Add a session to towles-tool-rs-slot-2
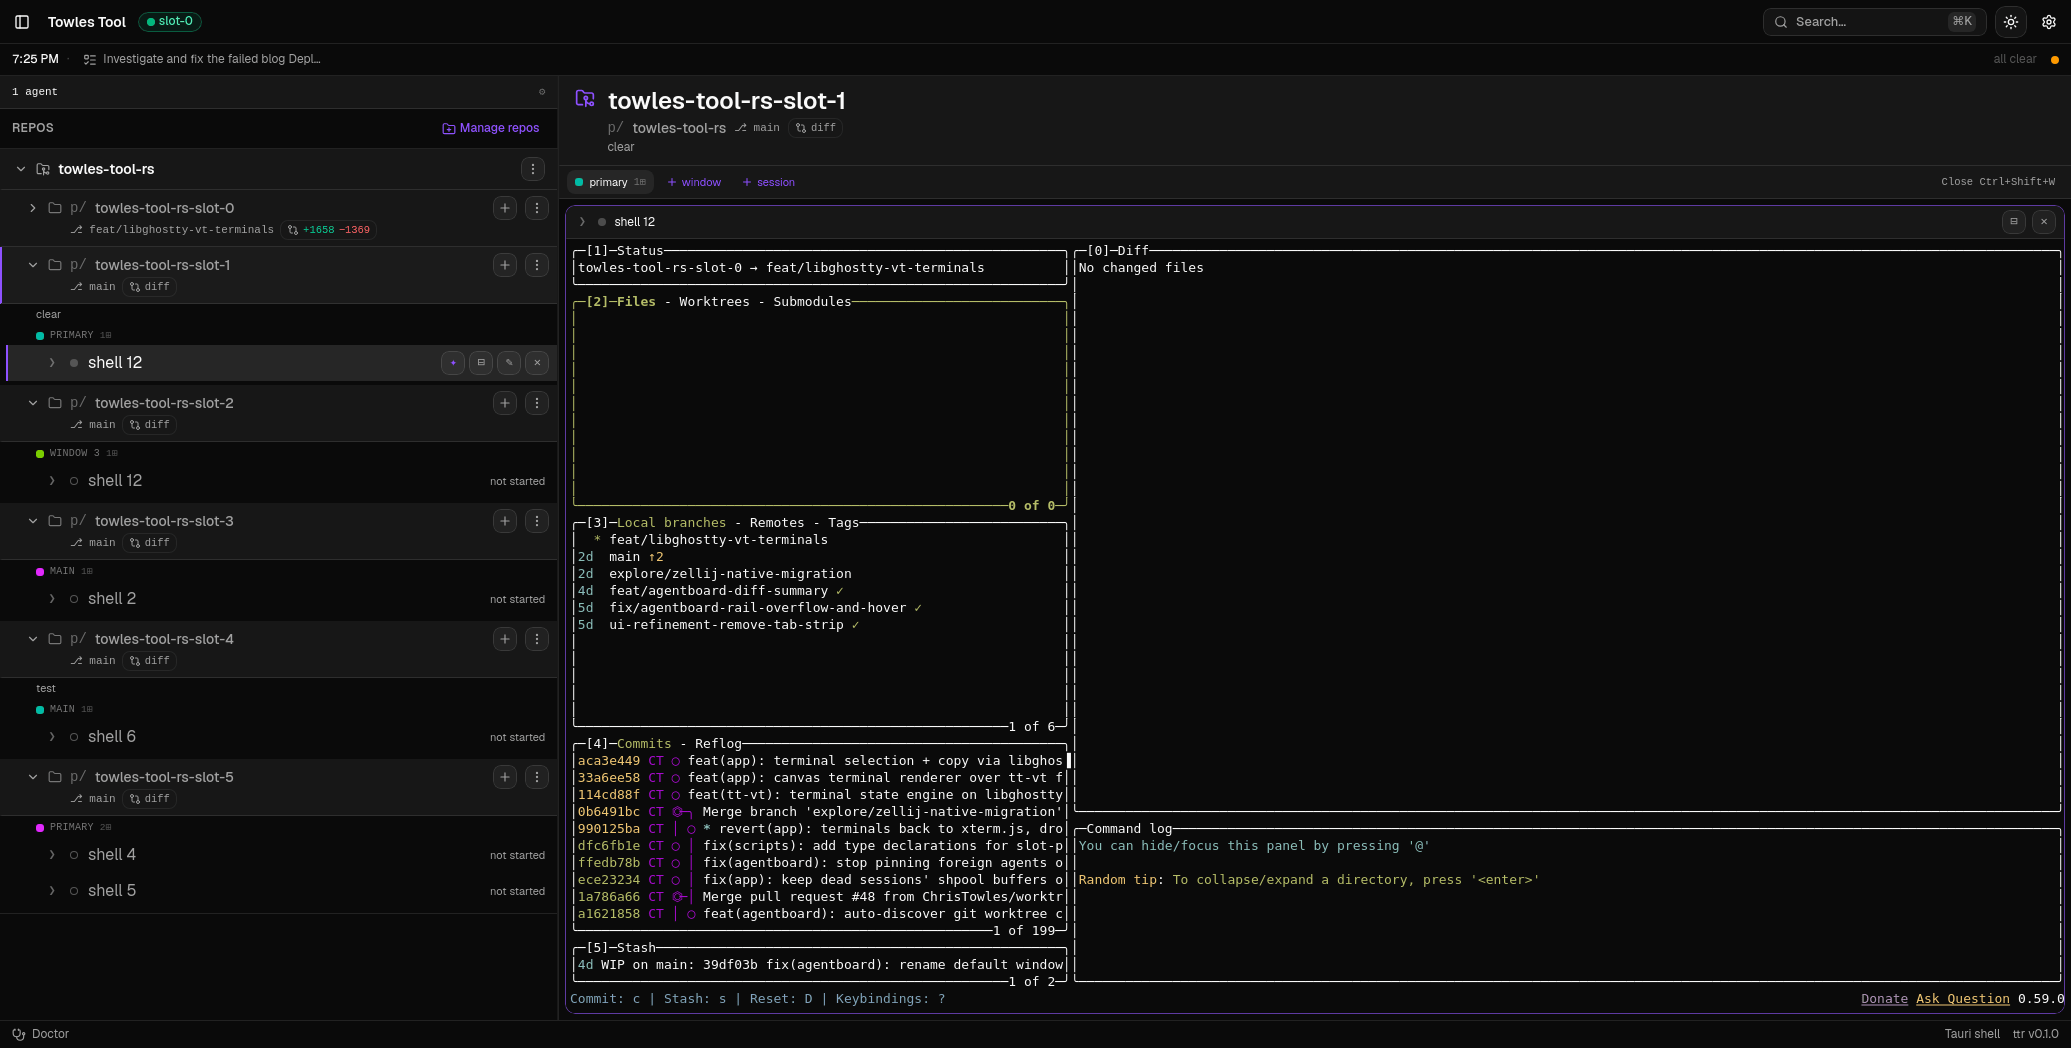The image size is (2071, 1048). coord(505,403)
